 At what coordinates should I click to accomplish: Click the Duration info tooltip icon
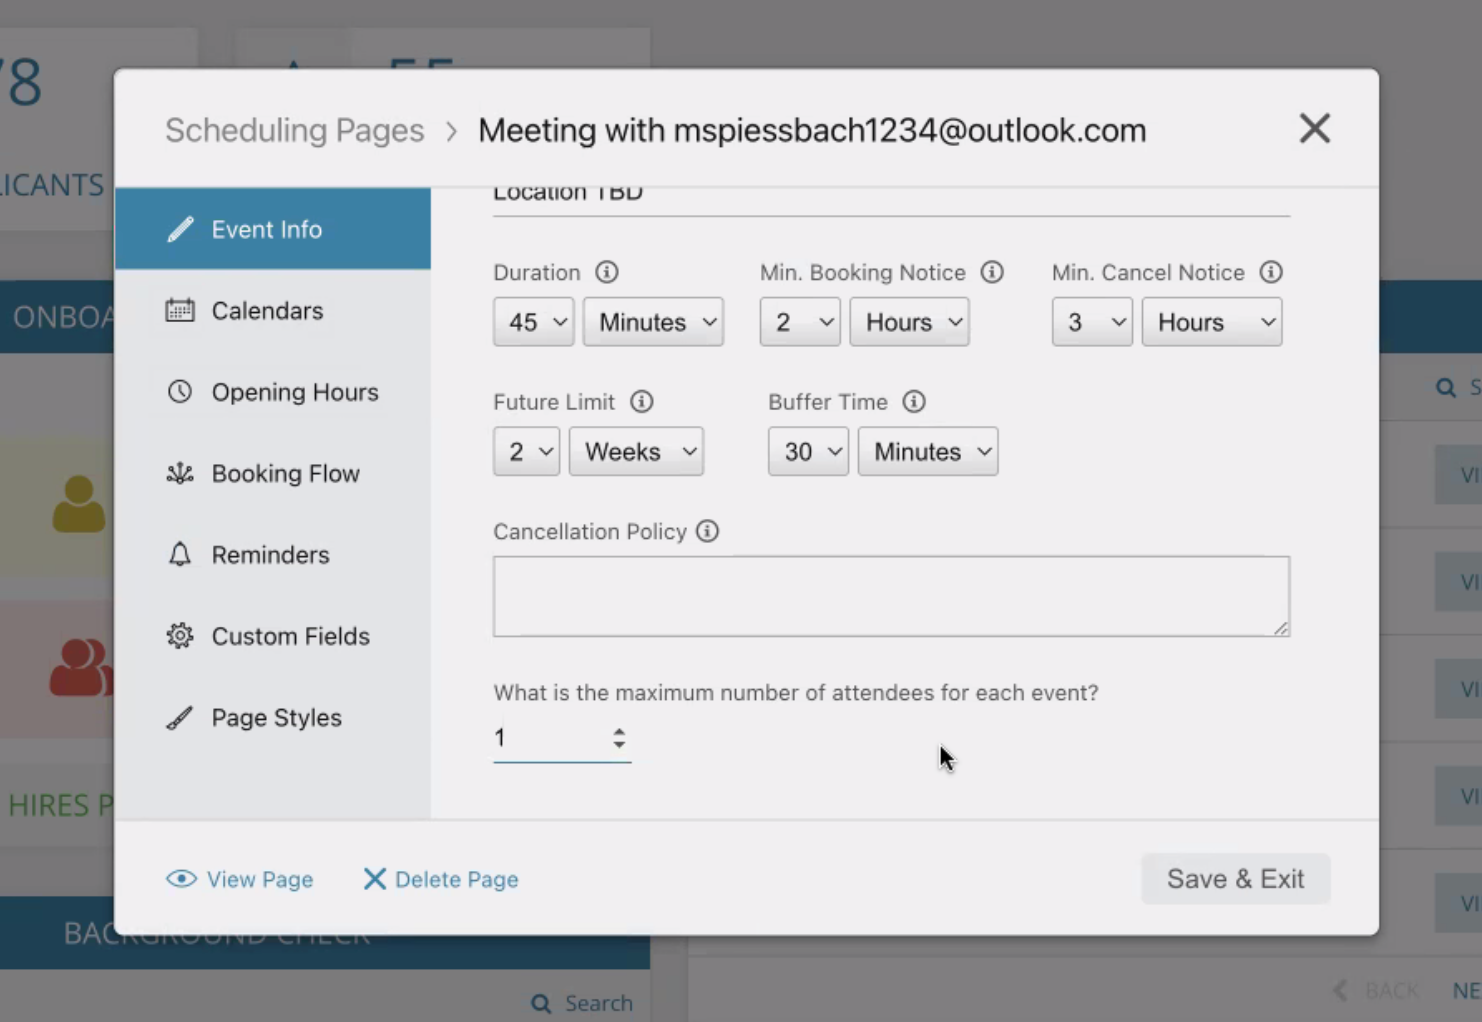(x=607, y=272)
